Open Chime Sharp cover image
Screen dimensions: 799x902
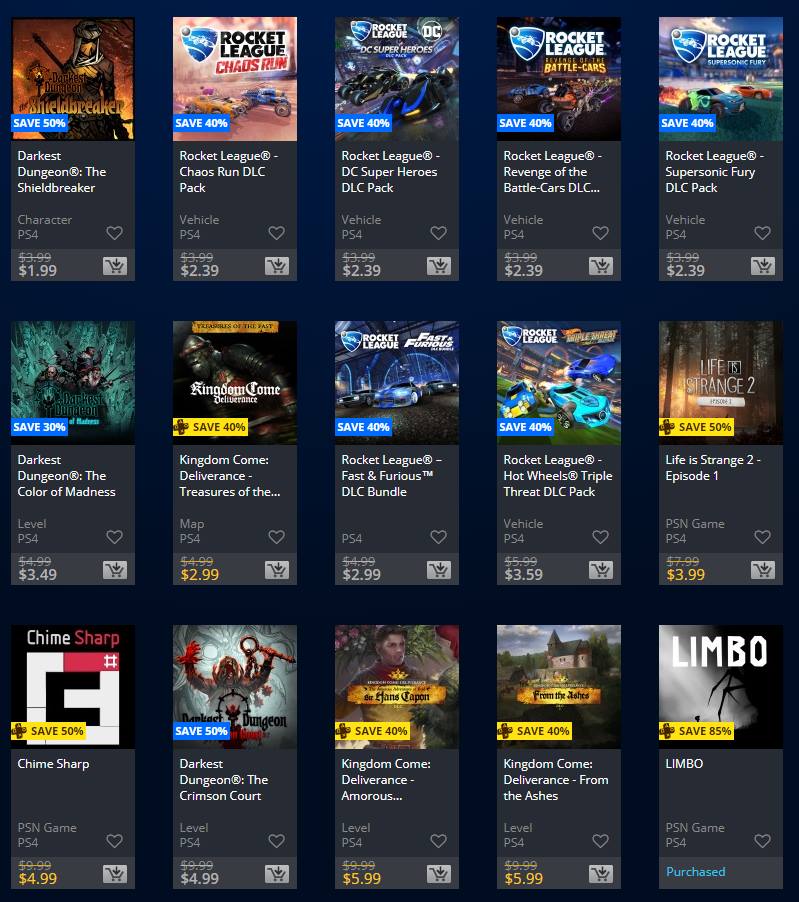coord(73,687)
